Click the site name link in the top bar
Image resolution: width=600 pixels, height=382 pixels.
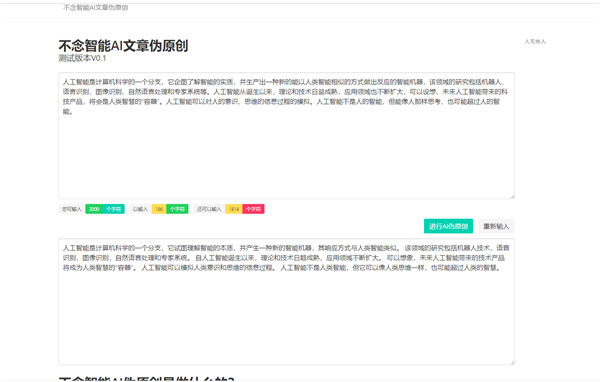point(96,7)
